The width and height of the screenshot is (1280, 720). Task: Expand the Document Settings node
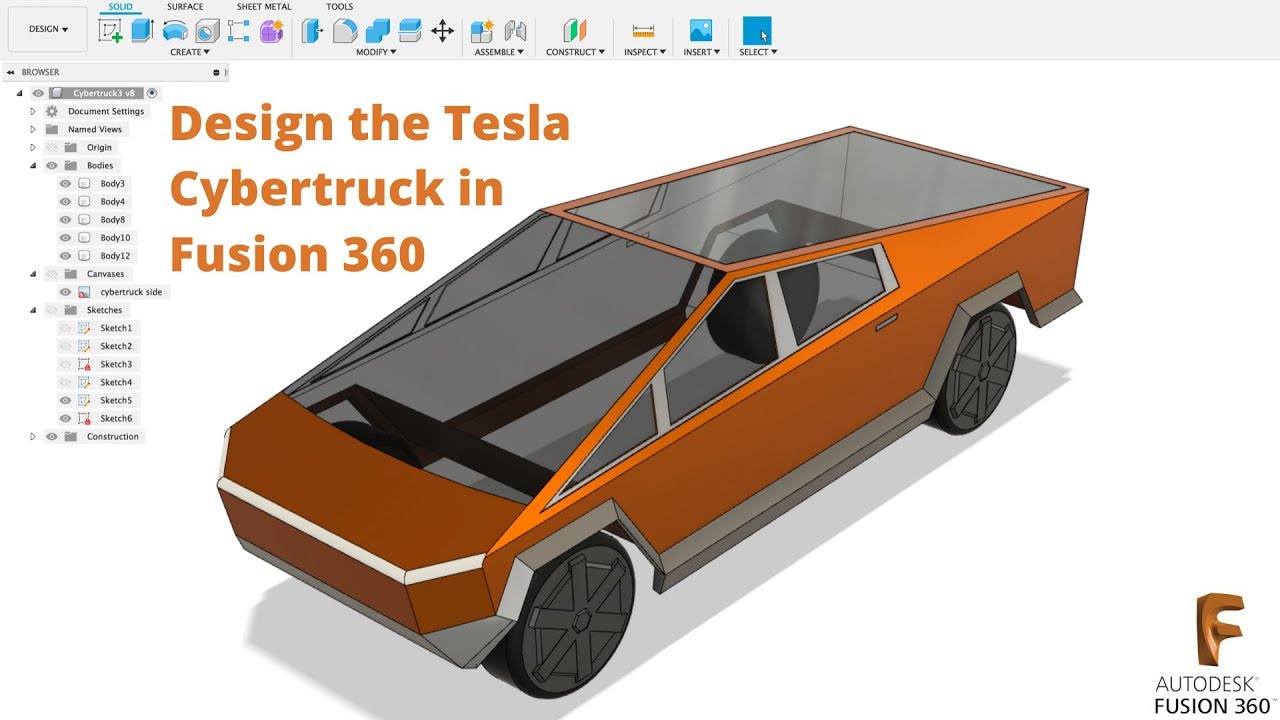coord(33,111)
